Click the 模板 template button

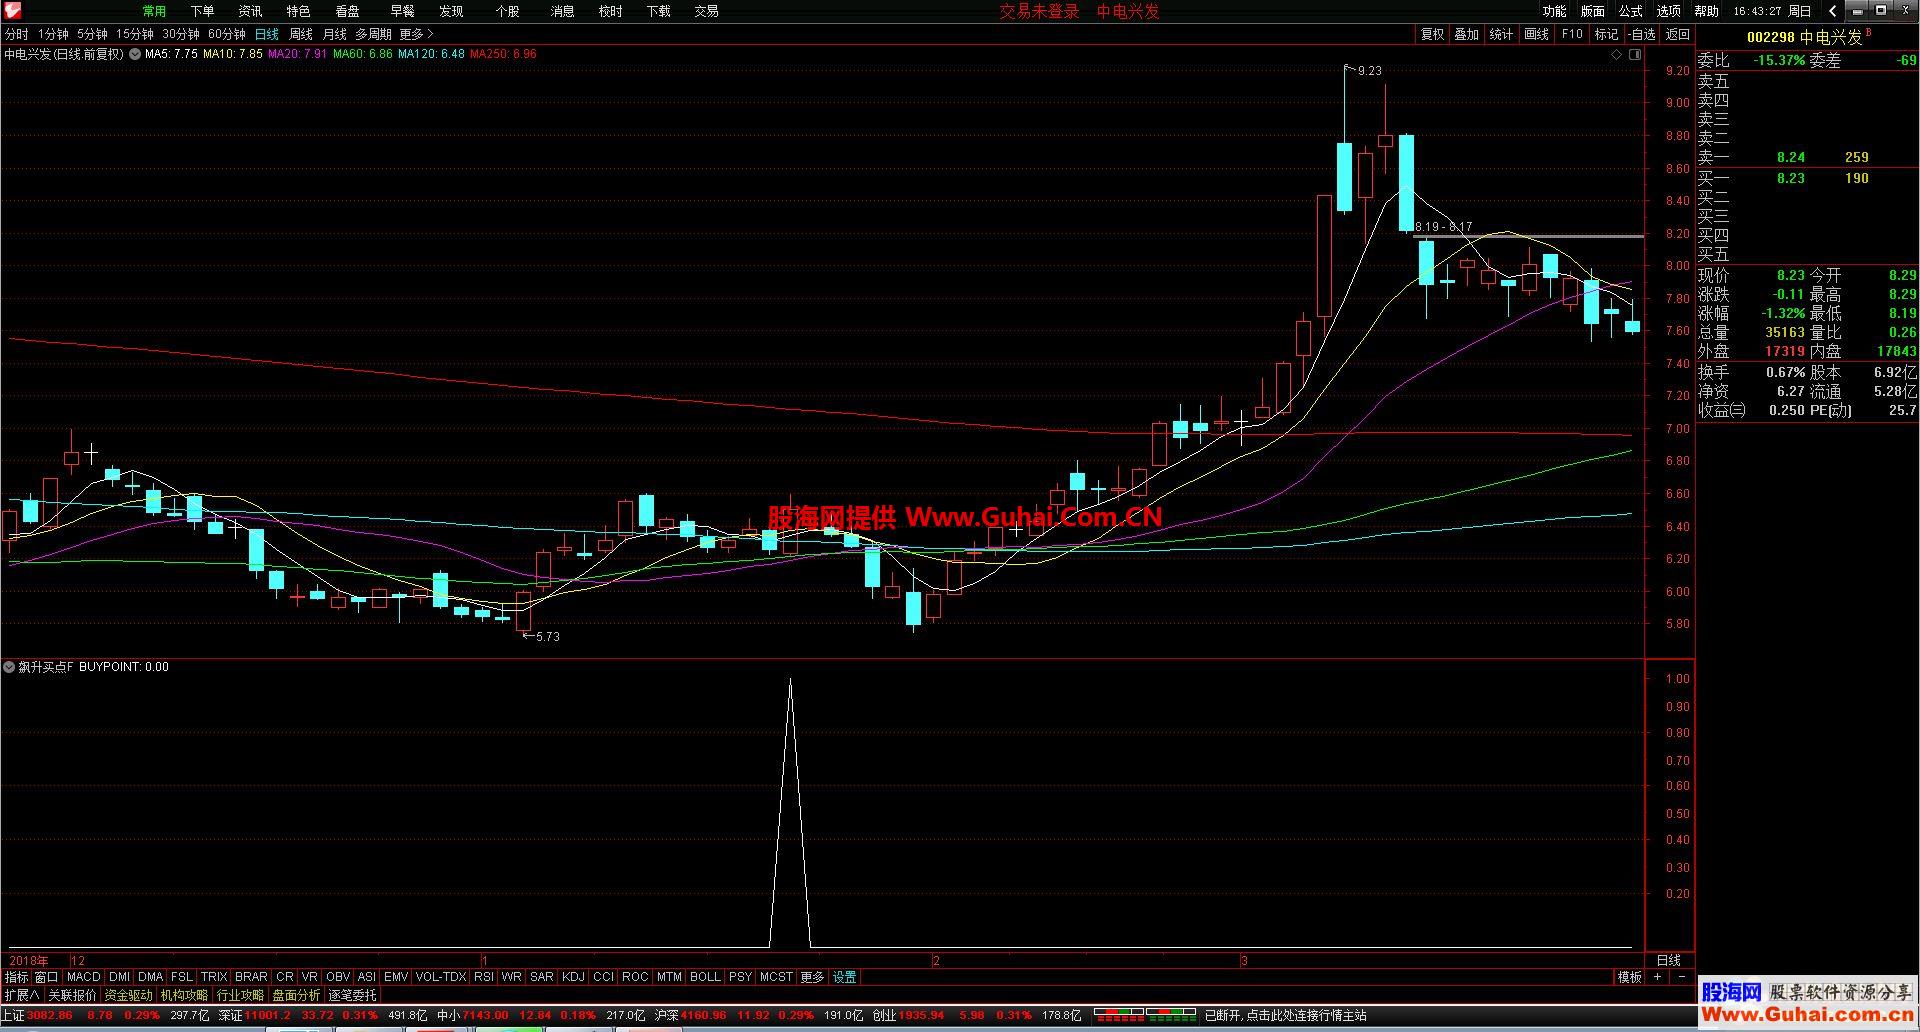point(1630,977)
